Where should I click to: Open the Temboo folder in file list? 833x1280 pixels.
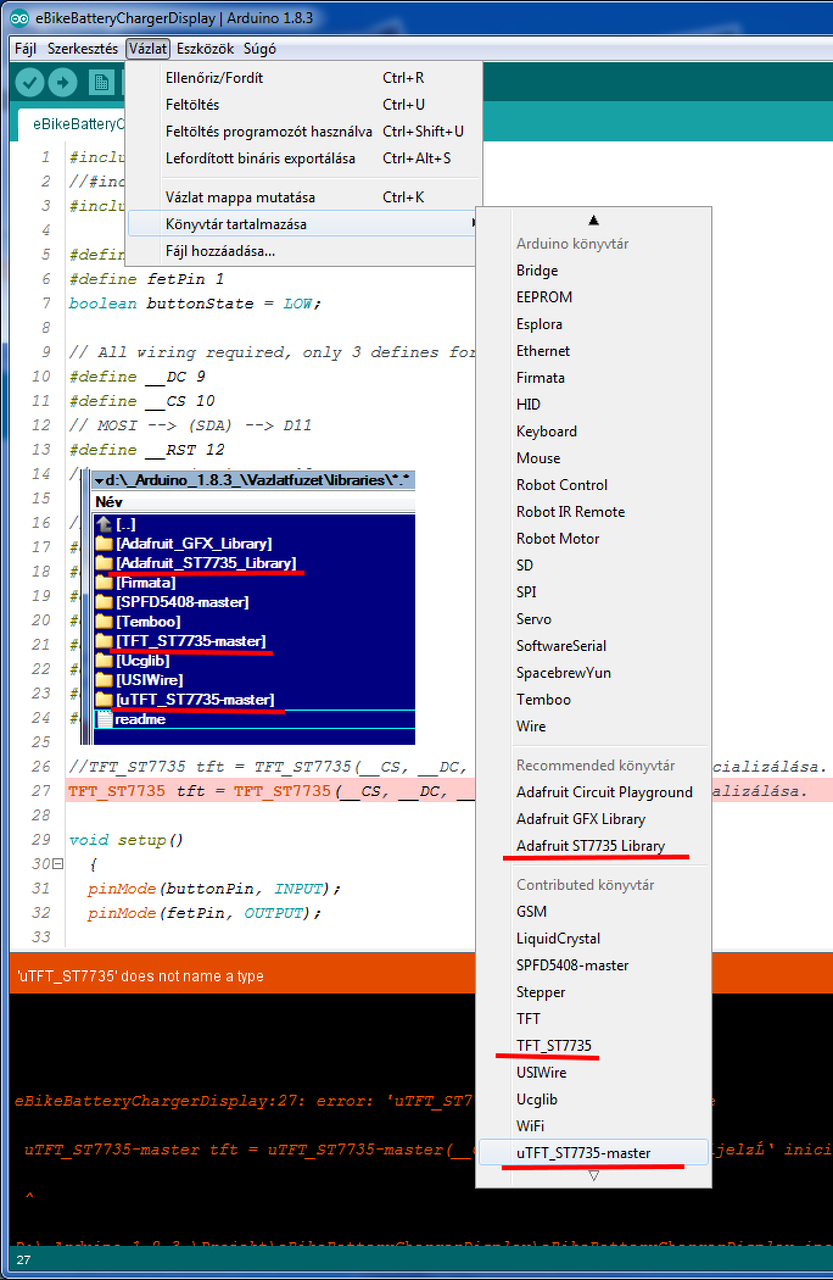point(139,621)
